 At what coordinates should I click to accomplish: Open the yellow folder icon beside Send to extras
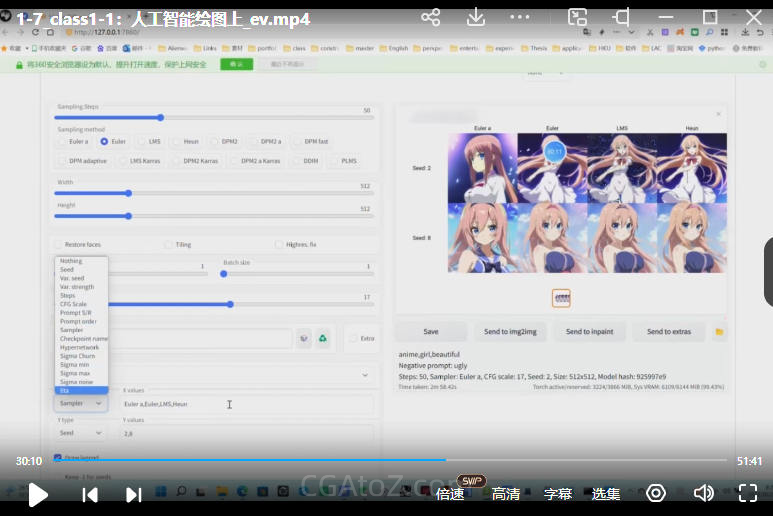coord(719,332)
